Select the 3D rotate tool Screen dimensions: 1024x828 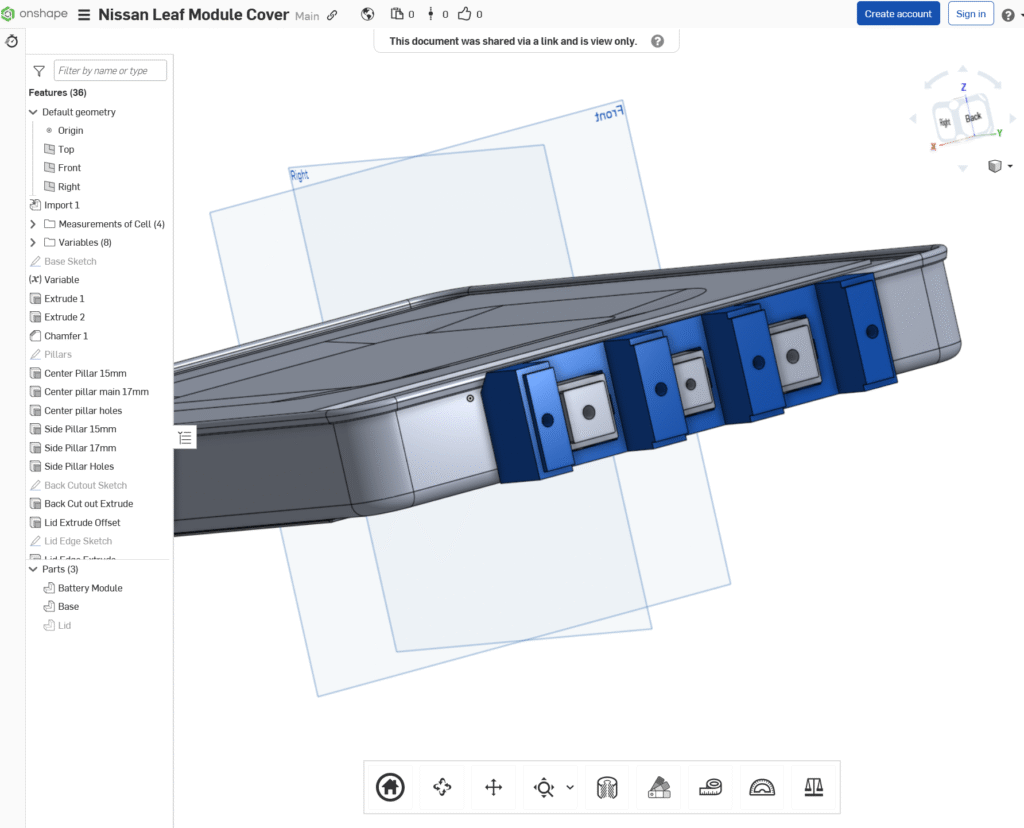click(x=442, y=787)
